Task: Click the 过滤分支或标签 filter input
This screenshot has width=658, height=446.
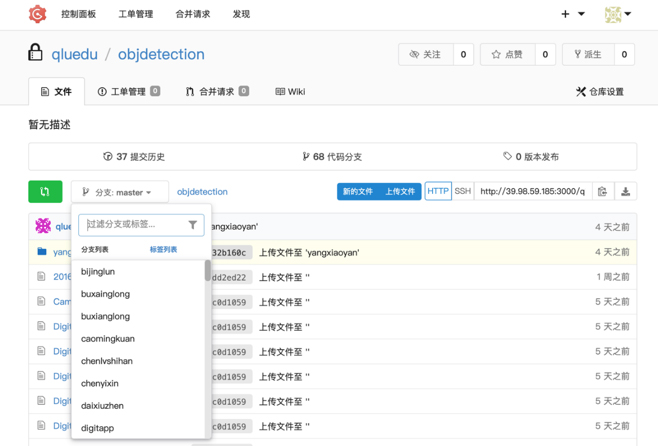Action: click(141, 225)
